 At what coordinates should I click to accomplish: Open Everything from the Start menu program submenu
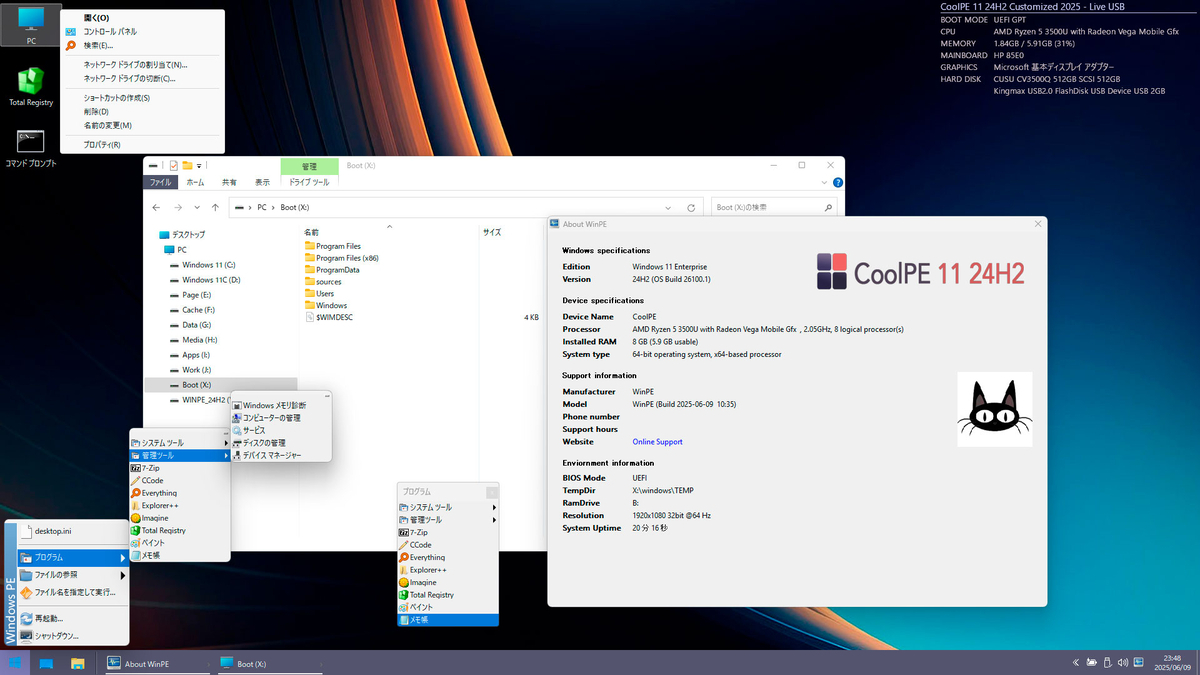(x=180, y=493)
